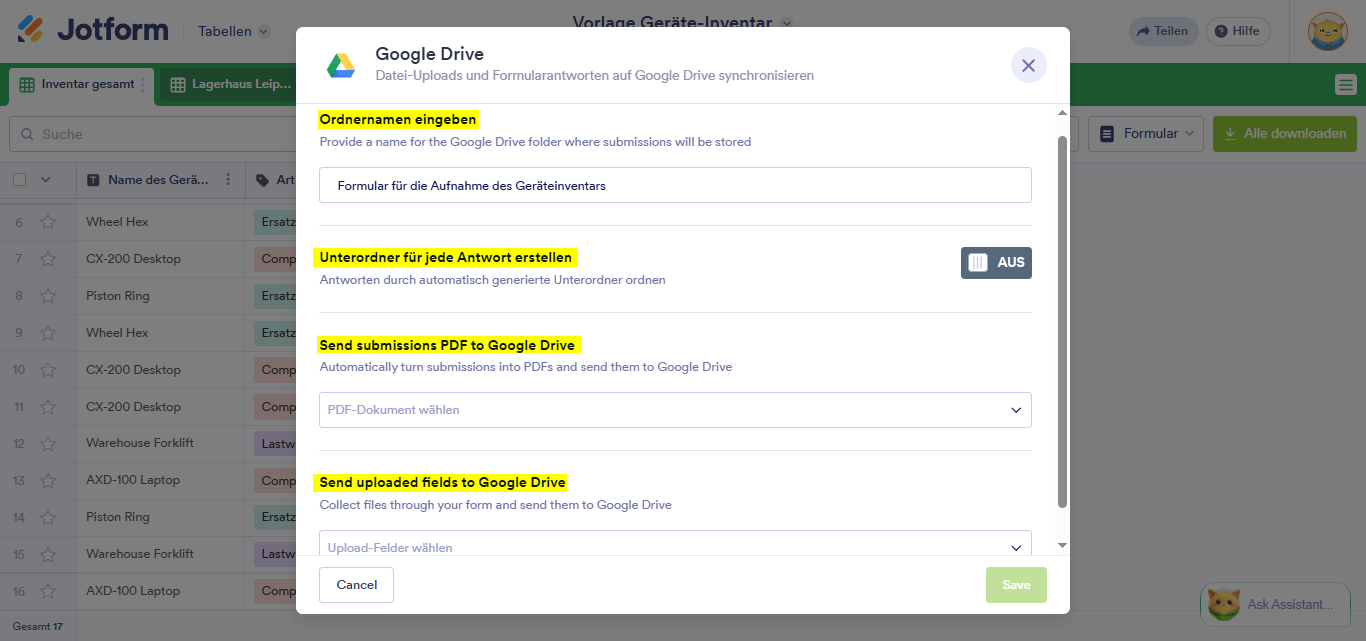Viewport: 1366px width, 641px height.
Task: Open the hamburger menu icon at right
Action: pos(1345,85)
